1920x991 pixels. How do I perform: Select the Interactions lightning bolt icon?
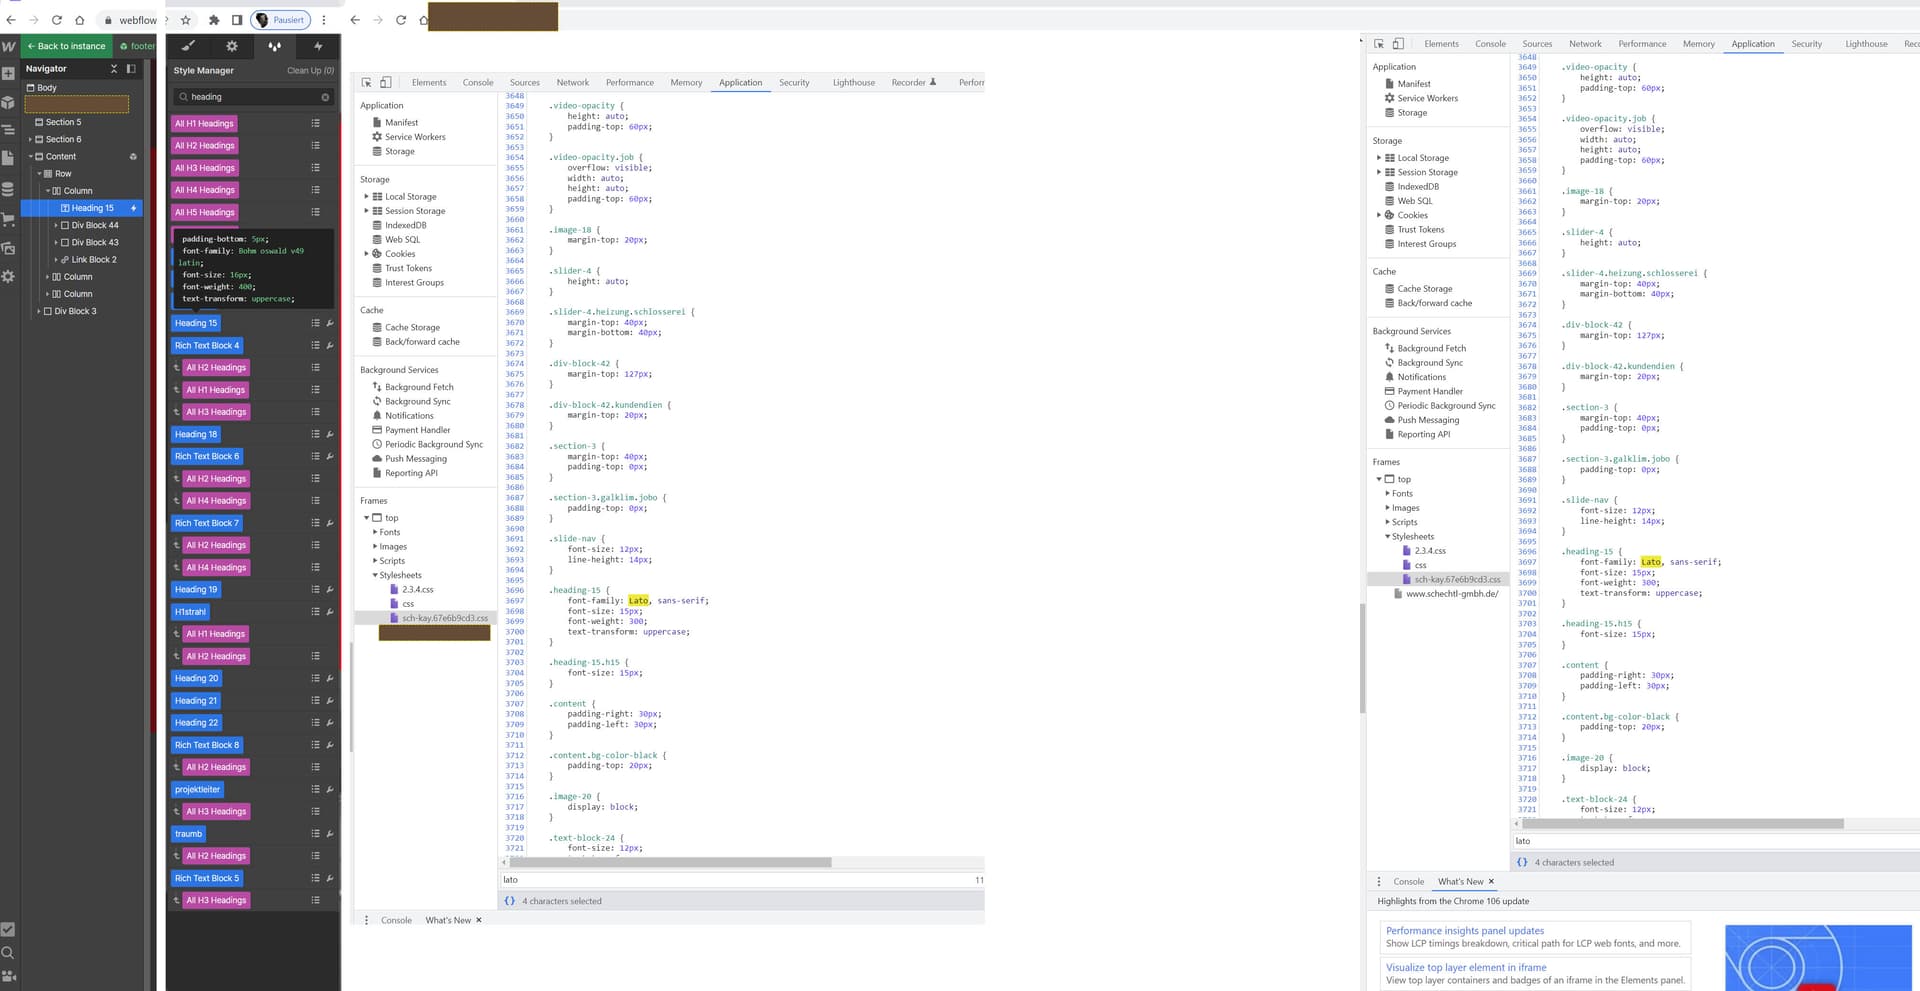318,46
